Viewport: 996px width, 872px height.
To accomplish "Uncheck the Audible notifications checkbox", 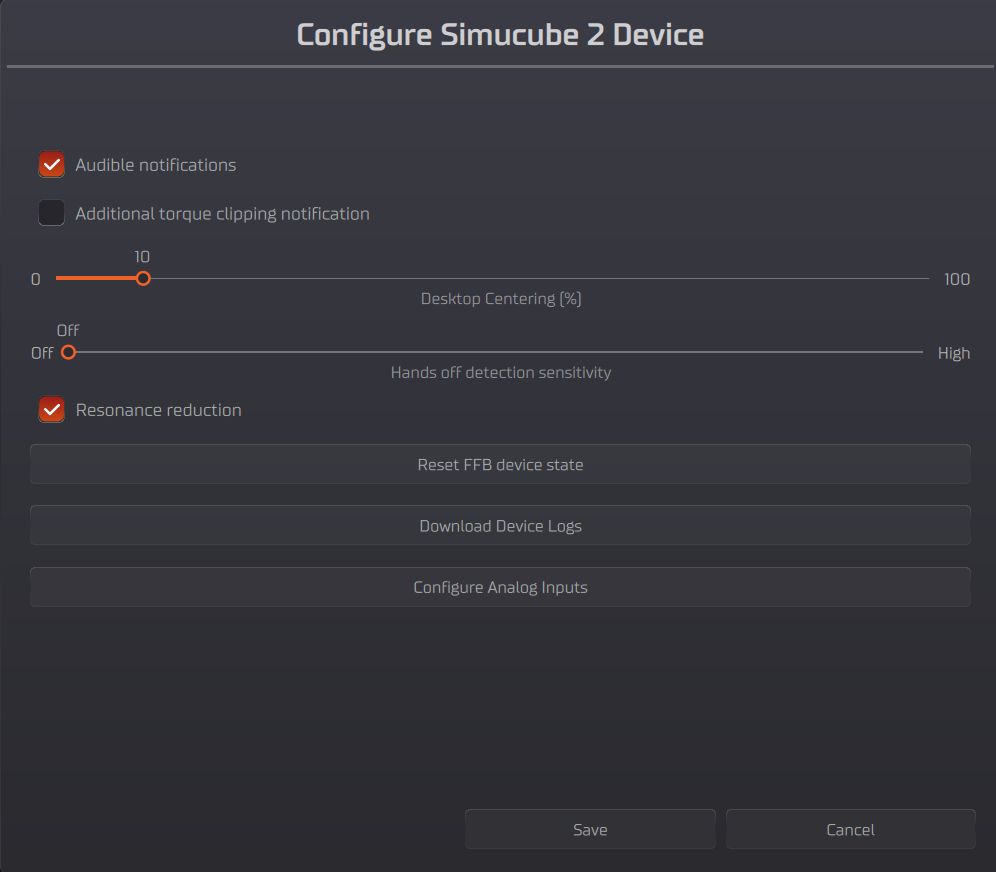I will point(52,164).
